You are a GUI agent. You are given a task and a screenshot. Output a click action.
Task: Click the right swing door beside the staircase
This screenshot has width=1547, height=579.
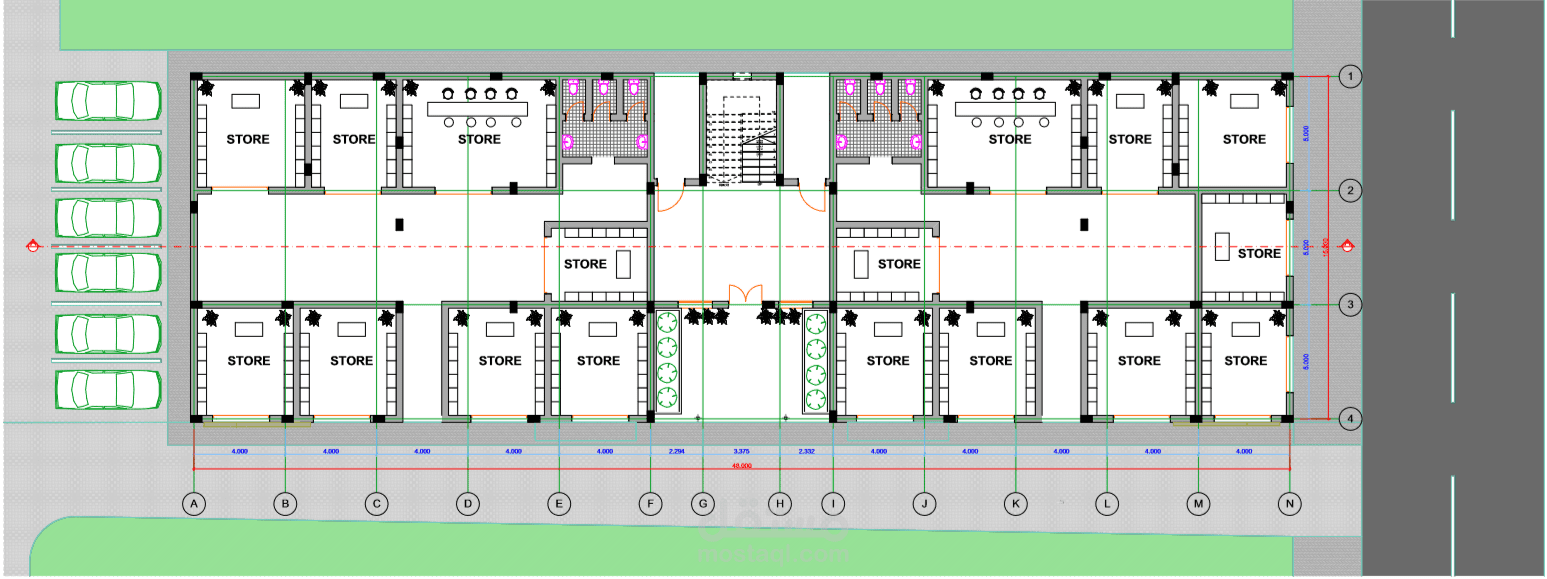pos(814,196)
